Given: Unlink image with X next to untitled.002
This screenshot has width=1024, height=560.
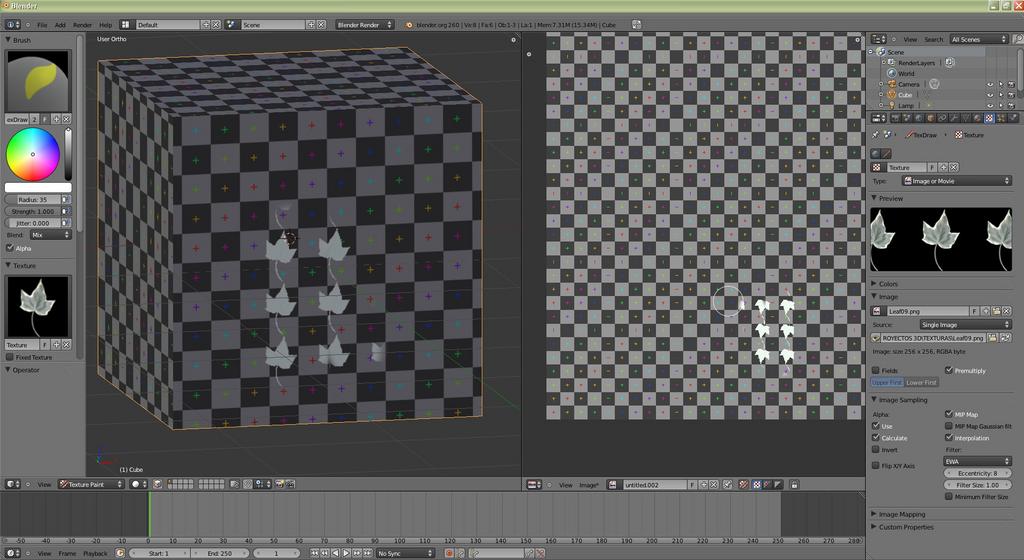Looking at the screenshot, I should [x=713, y=484].
